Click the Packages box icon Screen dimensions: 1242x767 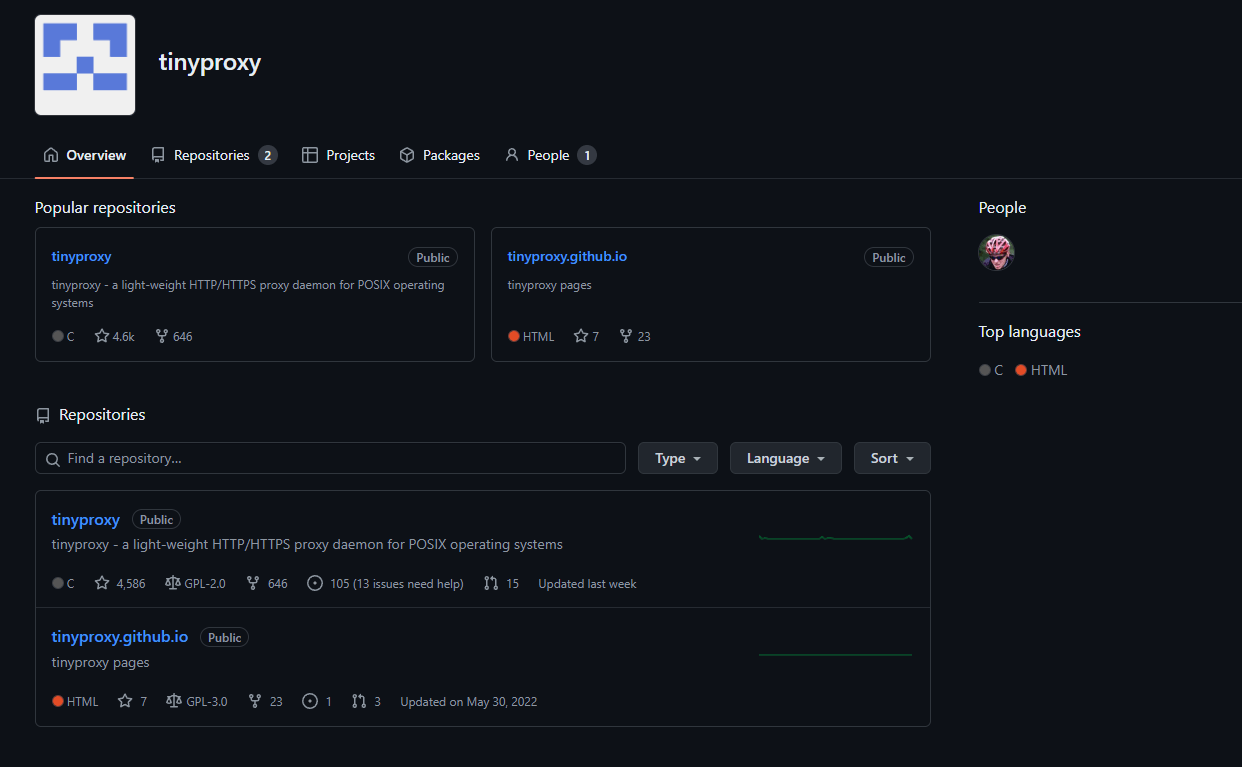[x=406, y=155]
